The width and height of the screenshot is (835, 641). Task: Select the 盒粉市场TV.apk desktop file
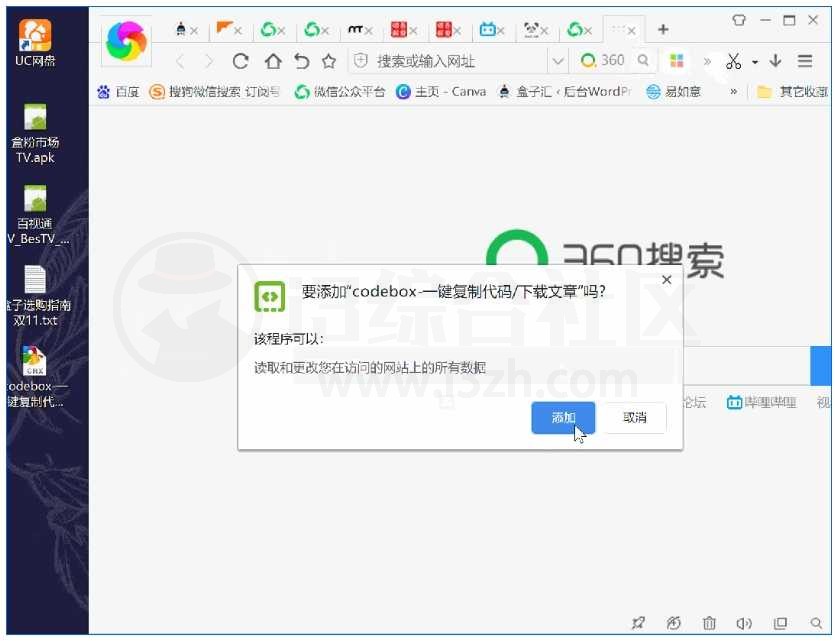(x=35, y=134)
